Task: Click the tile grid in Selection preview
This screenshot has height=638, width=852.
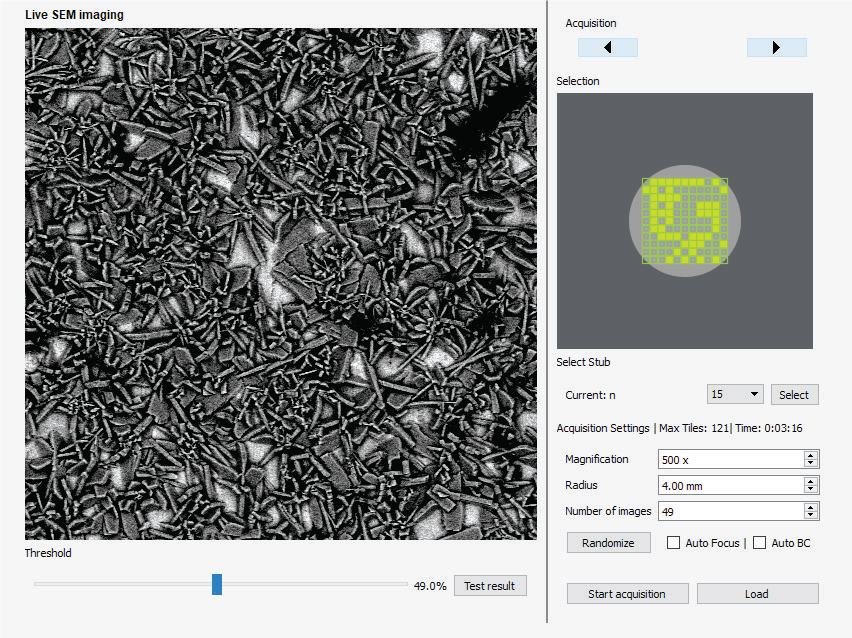Action: point(685,221)
